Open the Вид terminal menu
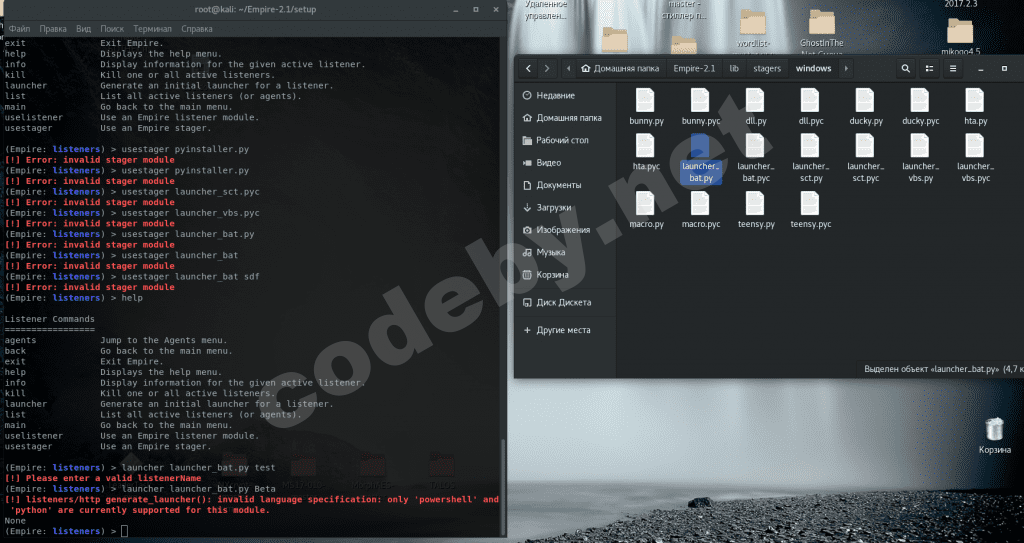 tap(84, 29)
